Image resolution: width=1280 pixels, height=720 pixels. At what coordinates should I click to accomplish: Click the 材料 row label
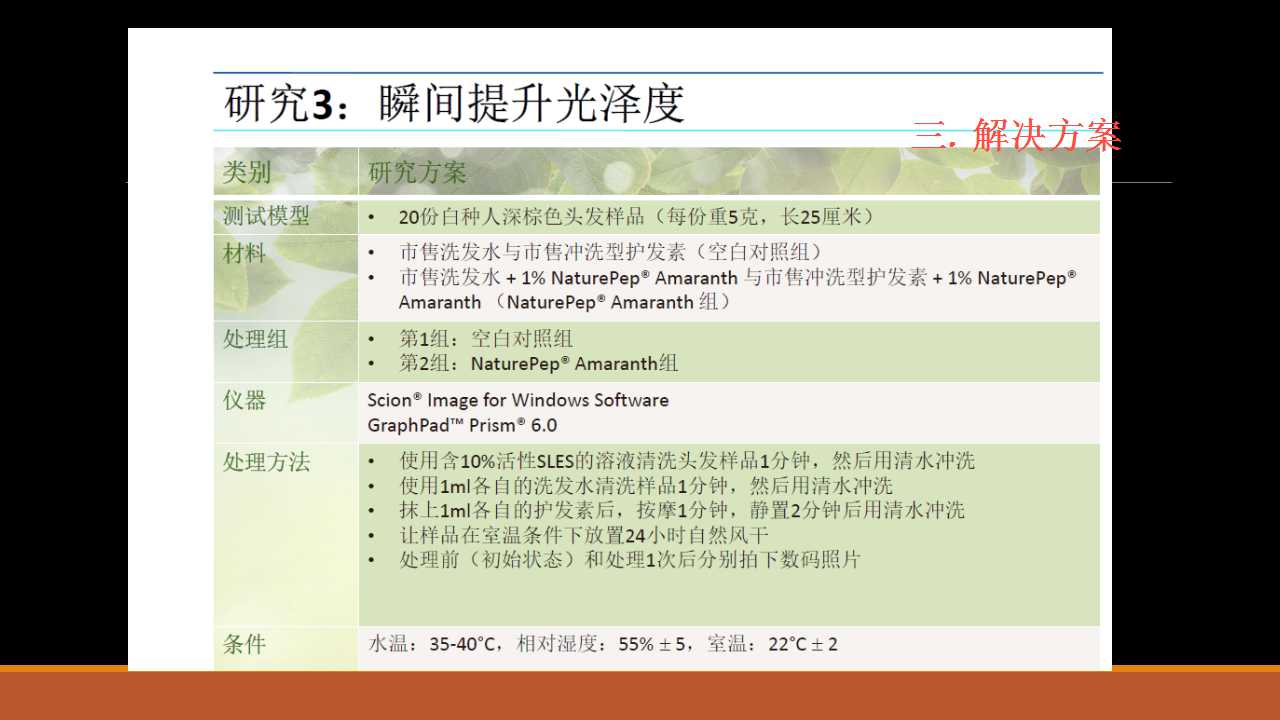pyautogui.click(x=245, y=254)
